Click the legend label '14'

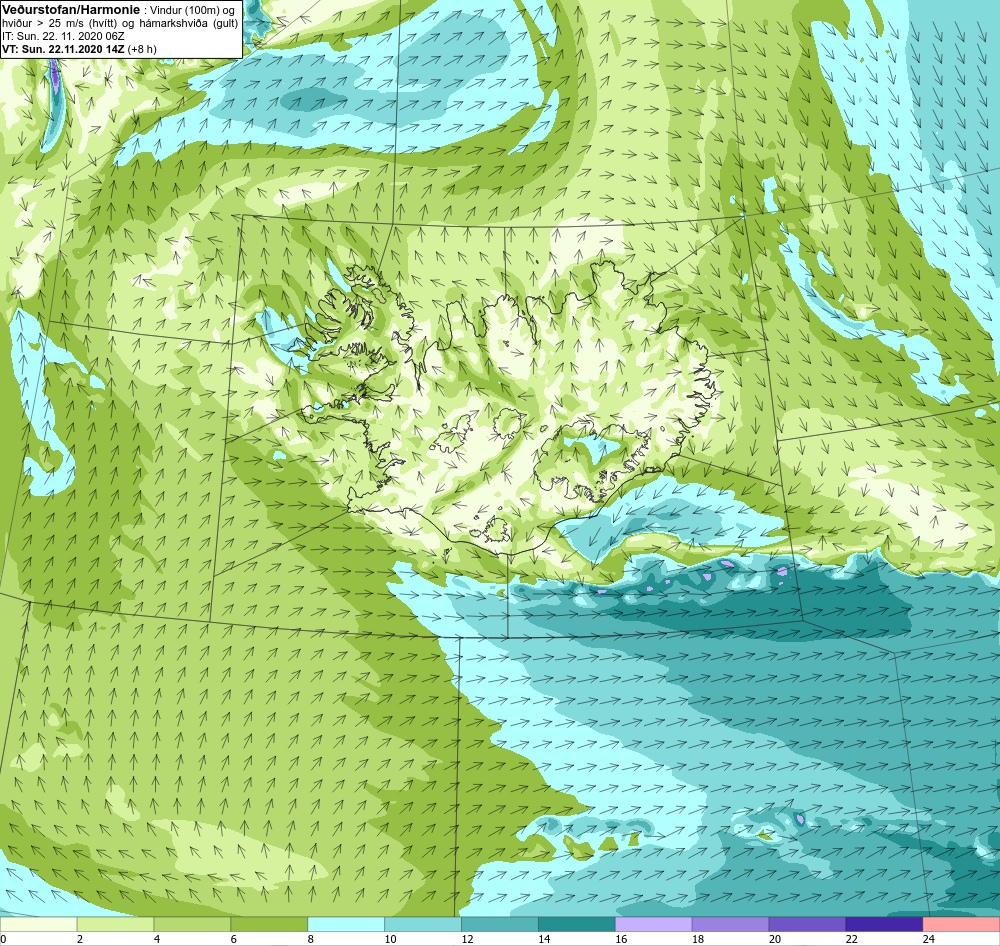(x=544, y=939)
